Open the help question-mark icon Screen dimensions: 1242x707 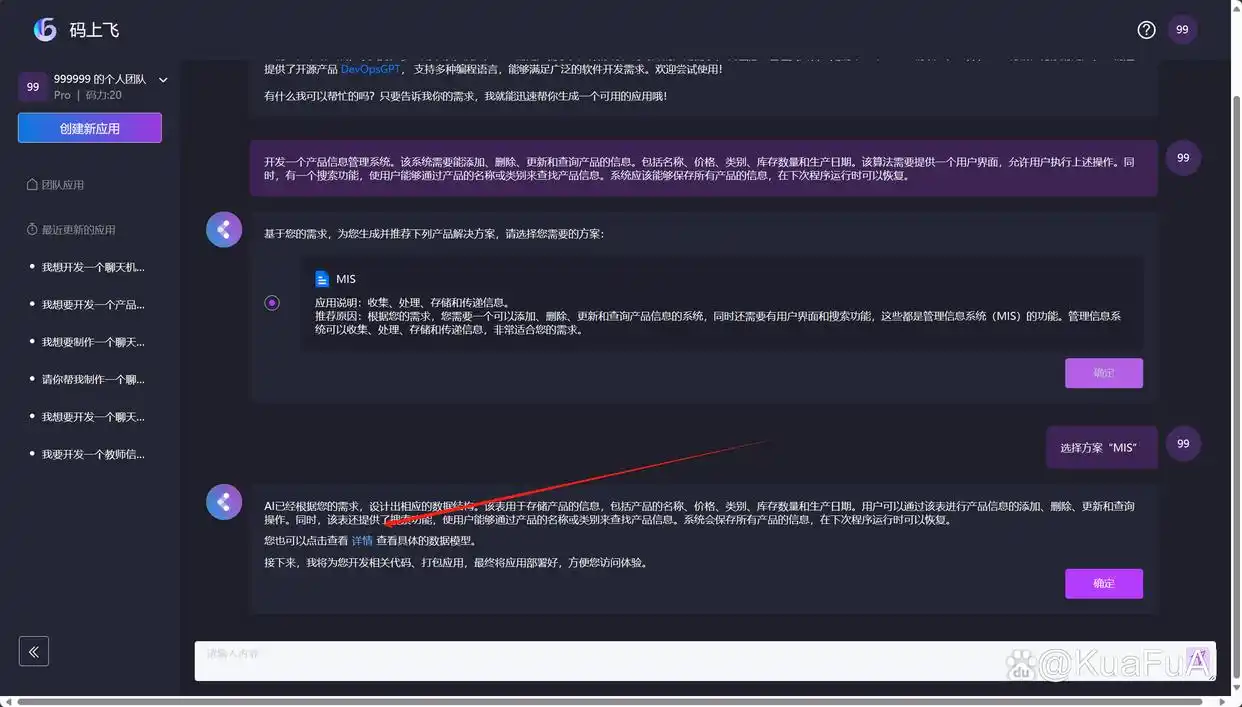(1146, 29)
